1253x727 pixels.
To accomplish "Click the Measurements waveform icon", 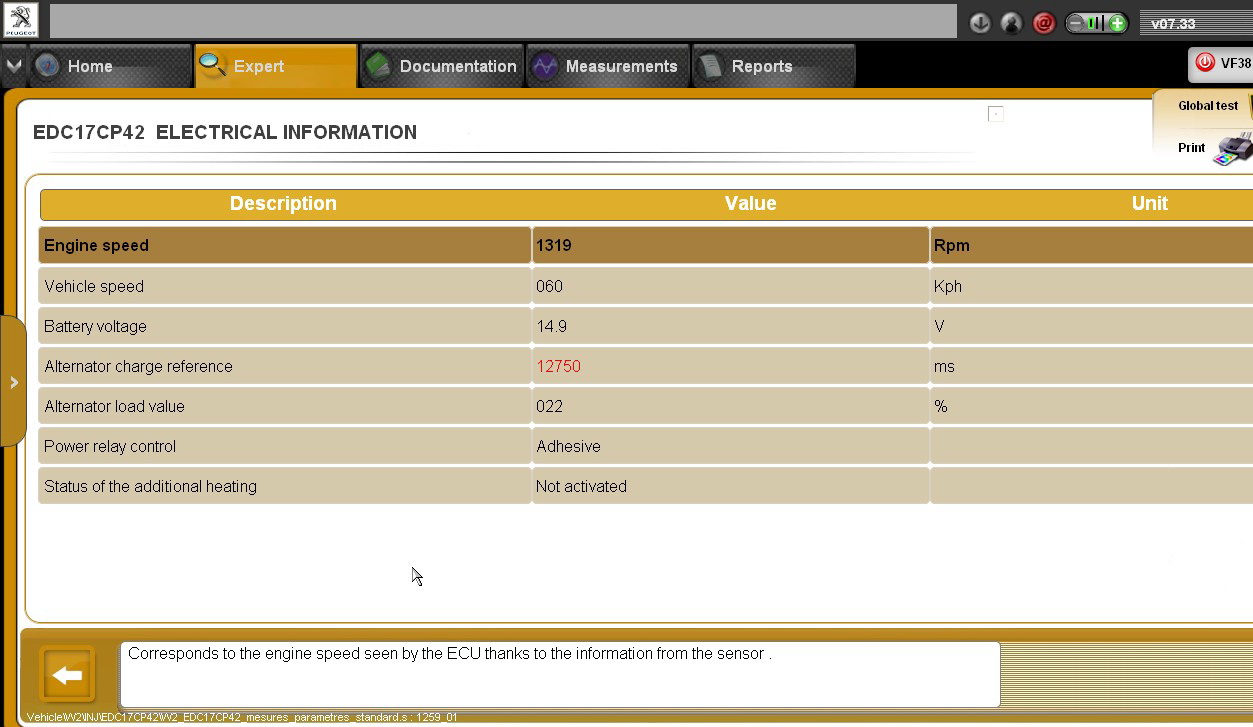I will pyautogui.click(x=544, y=66).
